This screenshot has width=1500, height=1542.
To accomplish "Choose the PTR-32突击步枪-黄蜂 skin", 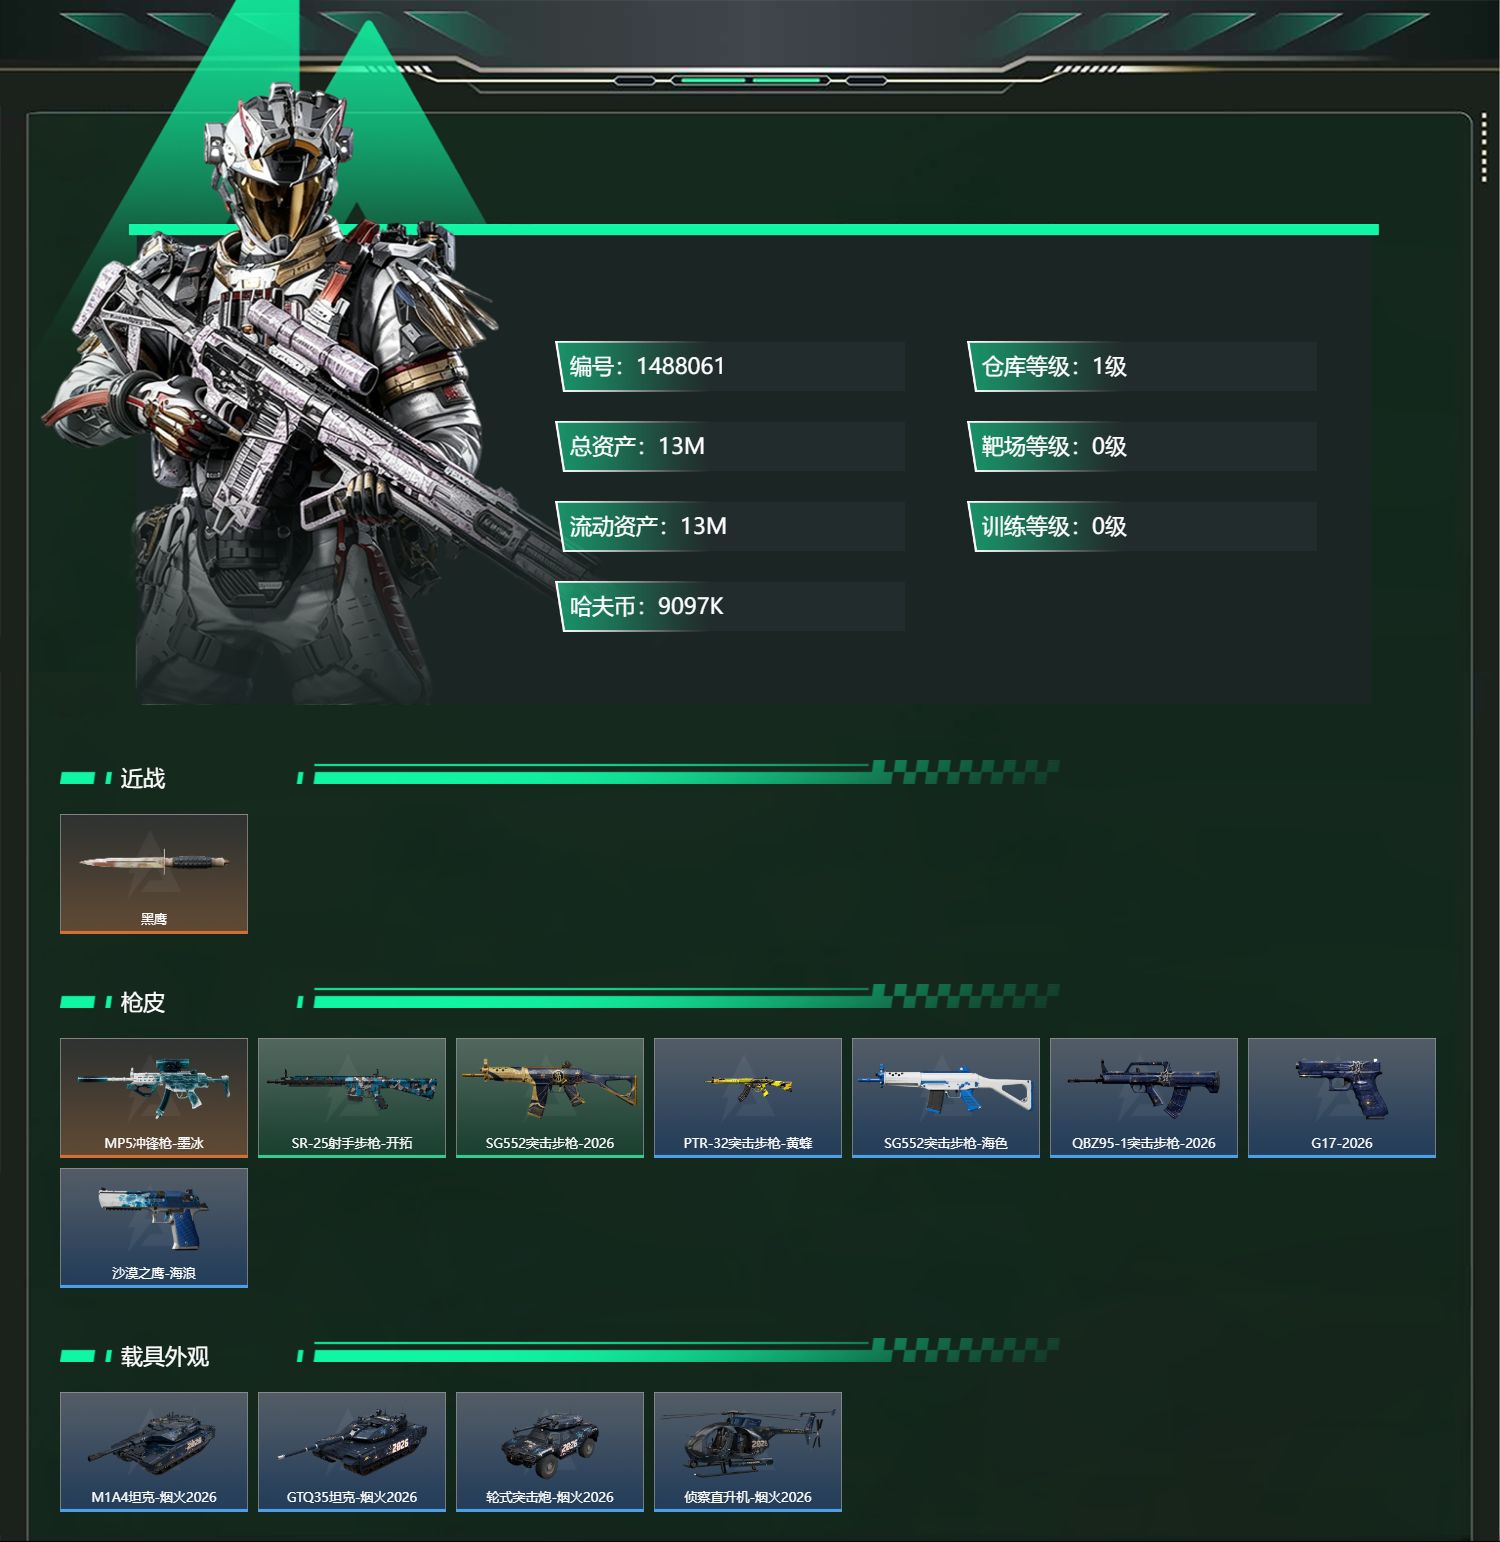I will tap(748, 1098).
